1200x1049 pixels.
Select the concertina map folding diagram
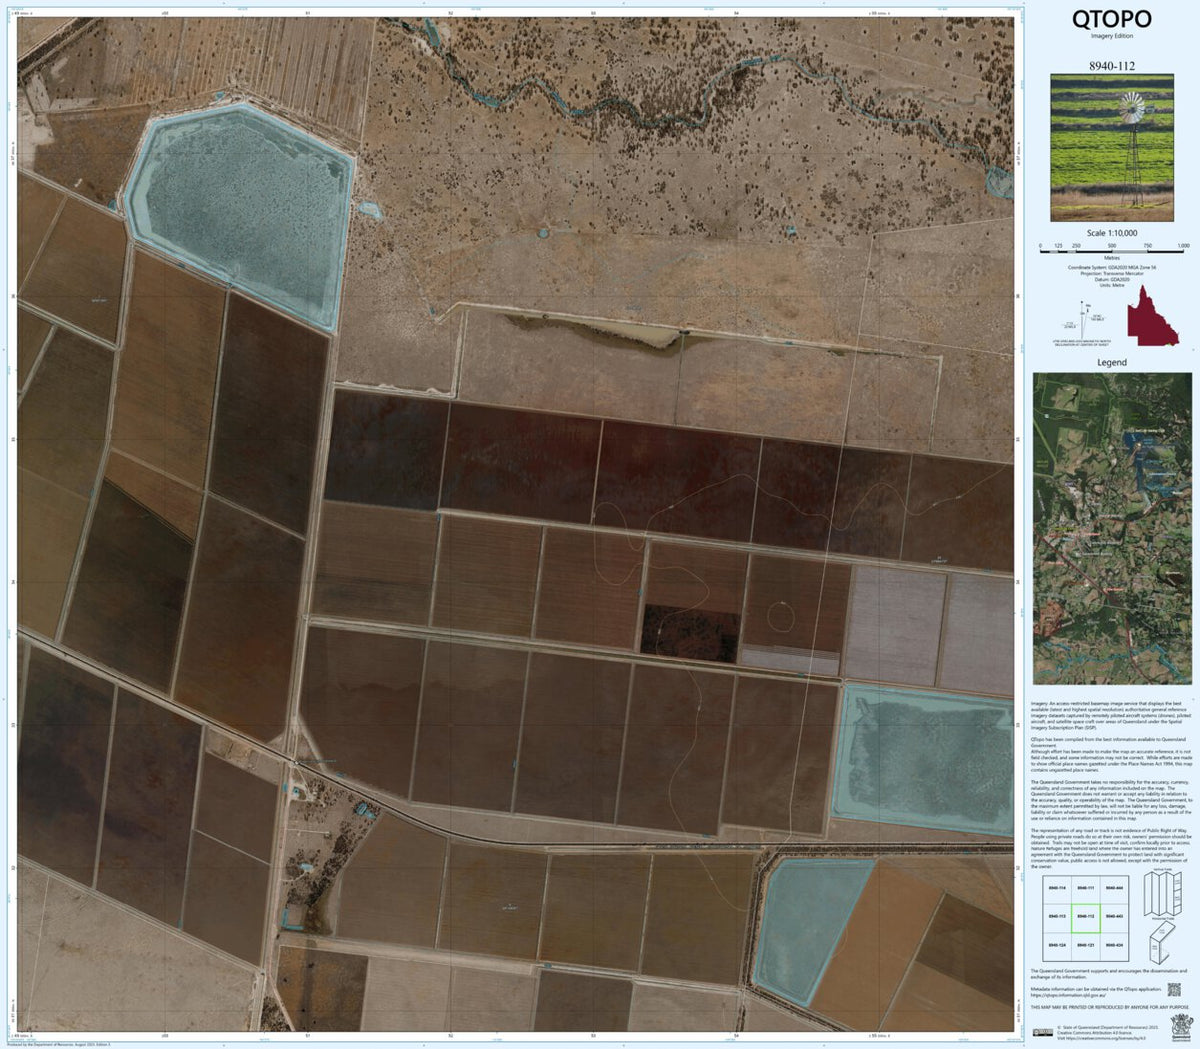1160,895
